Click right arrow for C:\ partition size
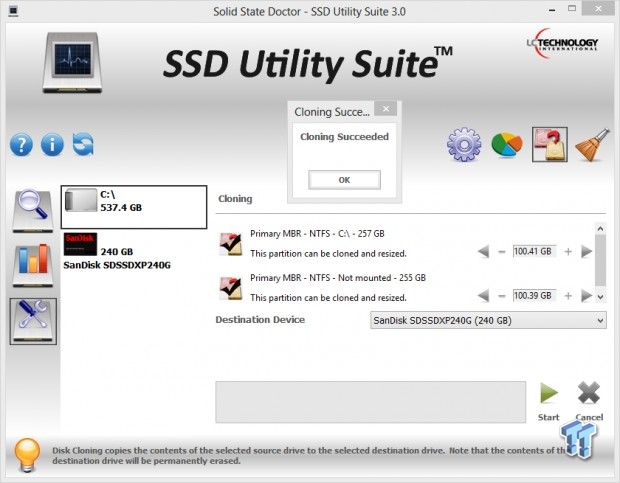 click(587, 251)
